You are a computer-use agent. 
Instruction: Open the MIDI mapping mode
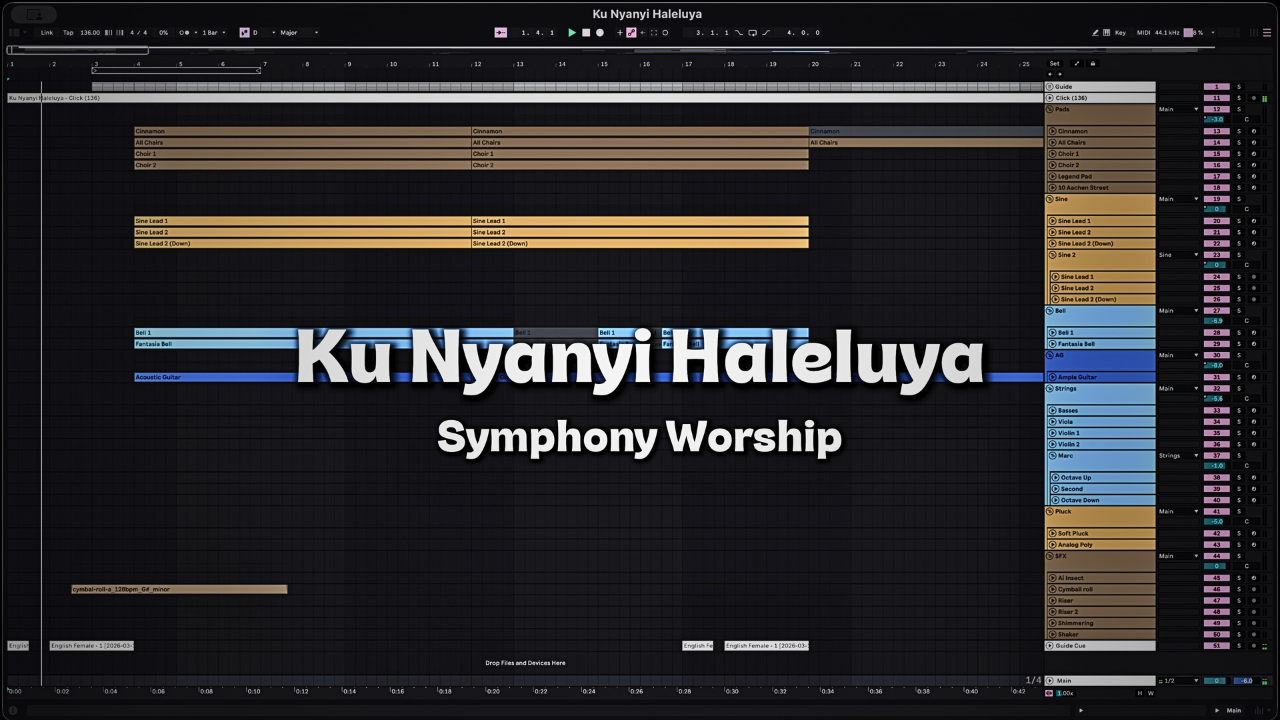click(x=1144, y=33)
